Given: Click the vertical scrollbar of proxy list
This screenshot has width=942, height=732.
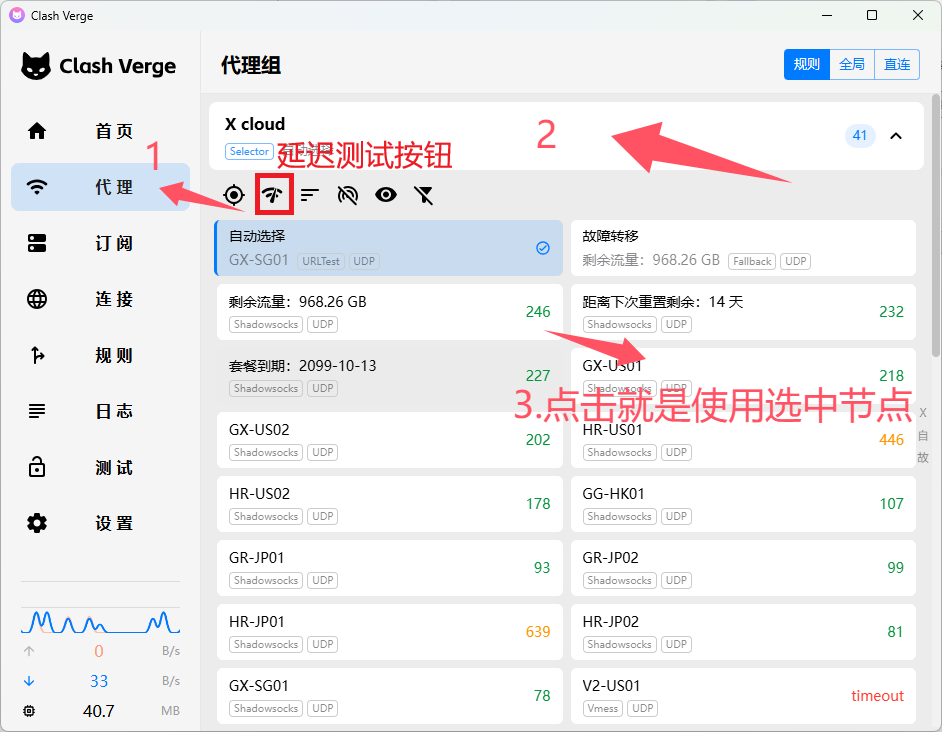Looking at the screenshot, I should coord(936,225).
